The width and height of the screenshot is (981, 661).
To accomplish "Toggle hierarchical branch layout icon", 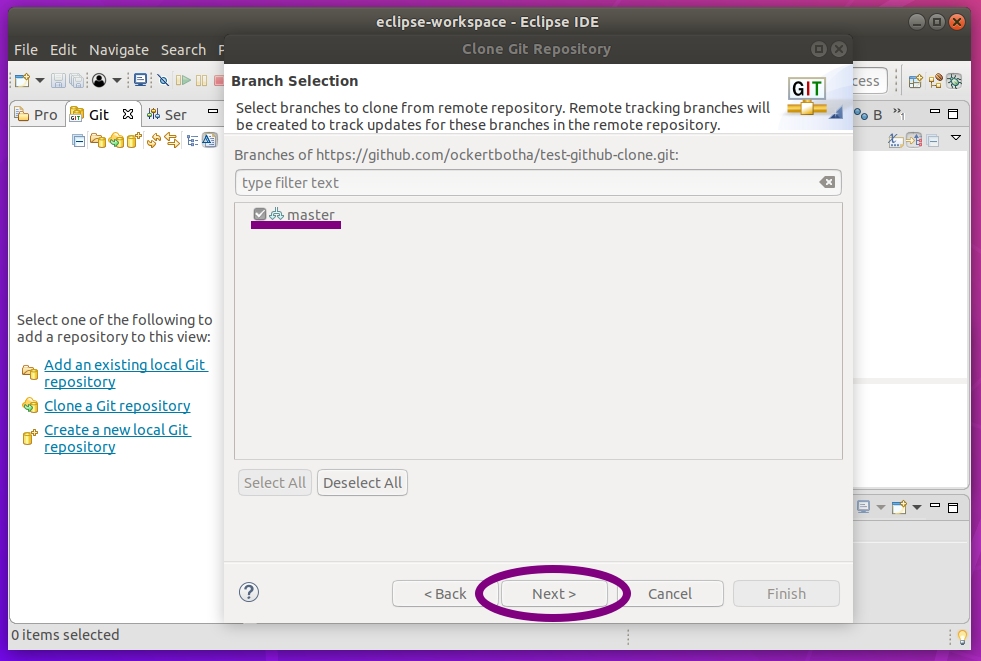I will coord(192,141).
